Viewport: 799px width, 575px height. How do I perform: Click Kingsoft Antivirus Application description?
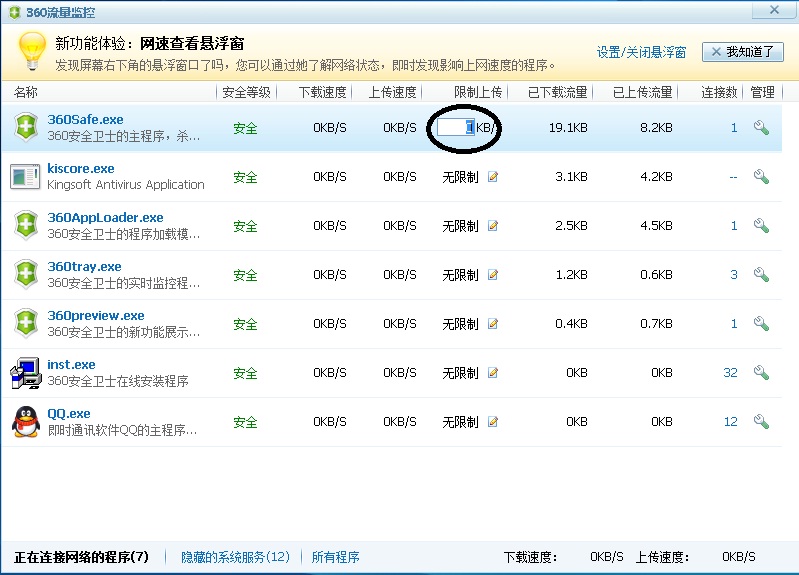[125, 185]
